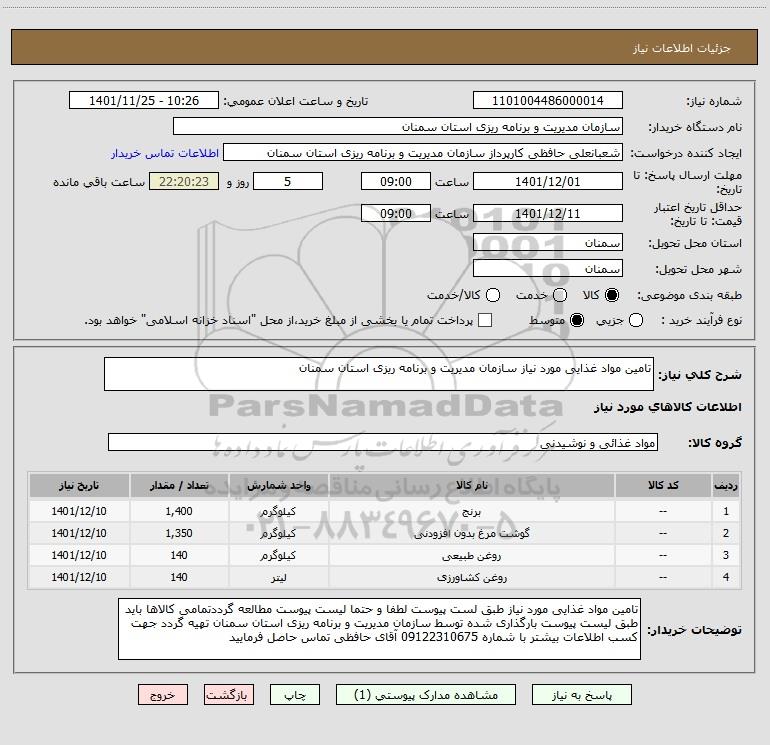Screen dimensions: 770x745
Task: Click the delivery province field سمنان
Action: 548,243
